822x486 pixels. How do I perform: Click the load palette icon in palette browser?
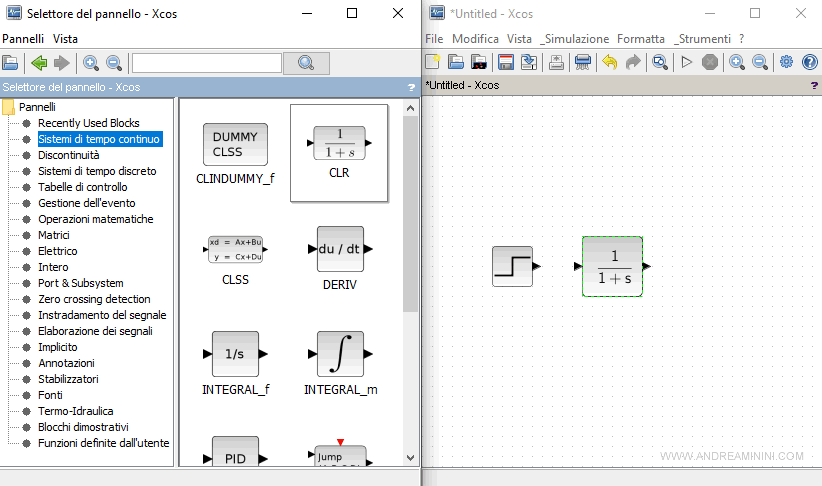[x=10, y=63]
